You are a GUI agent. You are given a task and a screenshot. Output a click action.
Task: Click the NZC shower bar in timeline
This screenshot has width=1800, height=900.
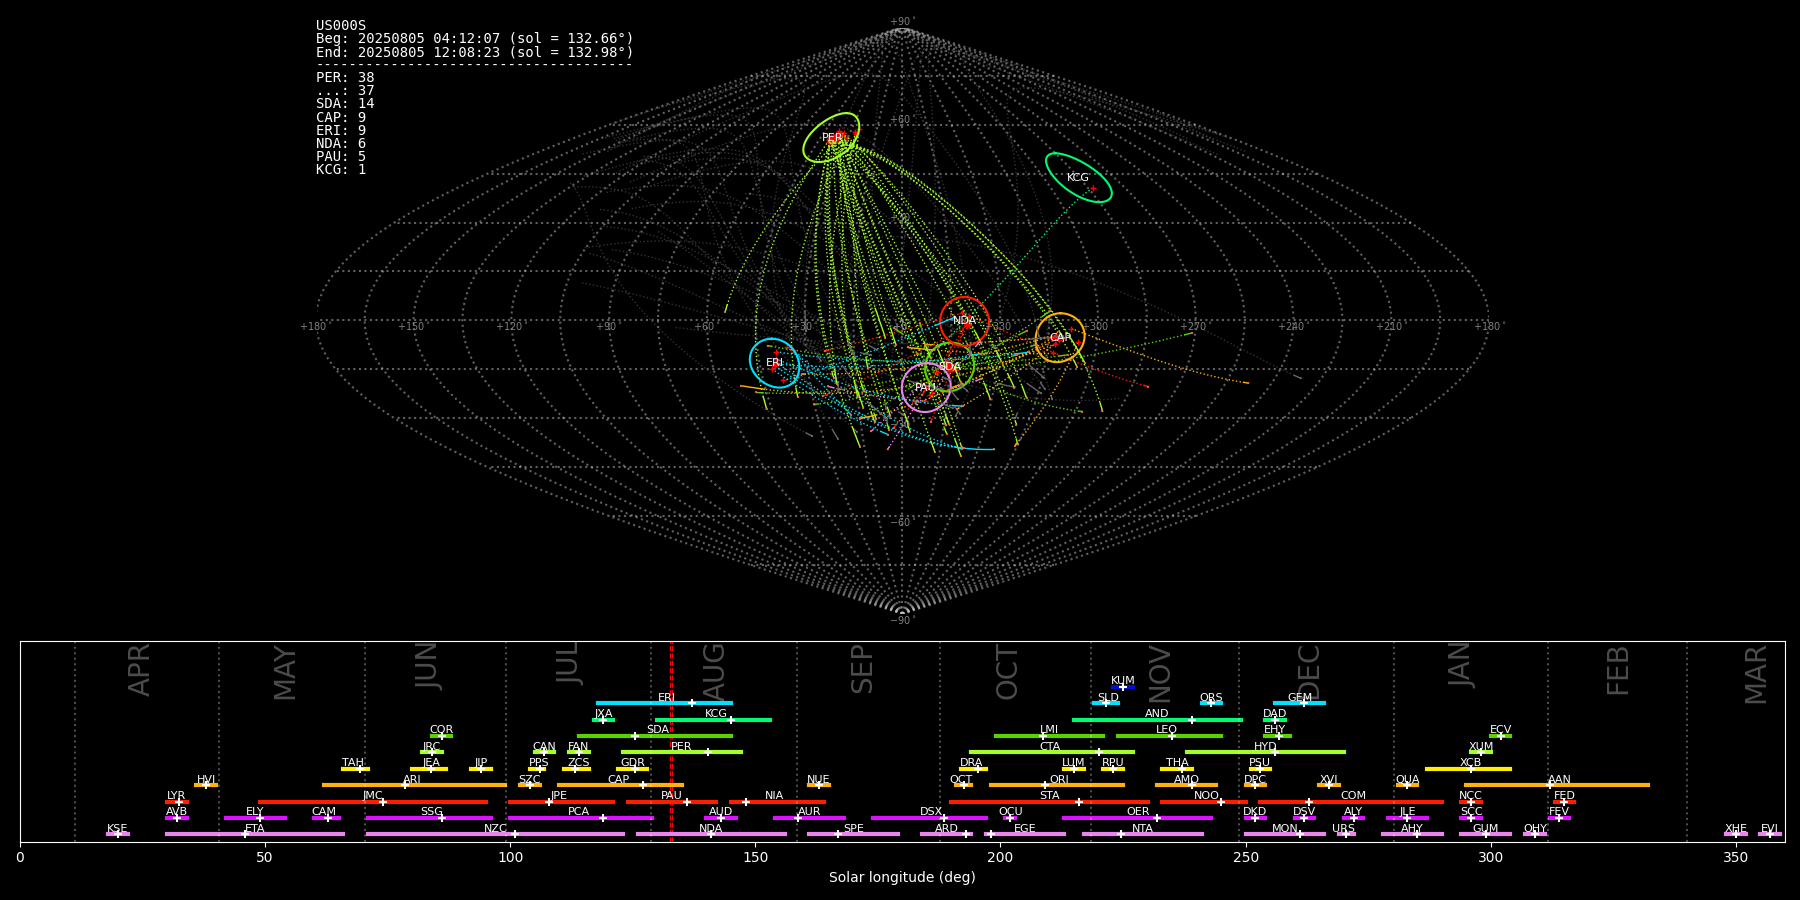coord(495,834)
